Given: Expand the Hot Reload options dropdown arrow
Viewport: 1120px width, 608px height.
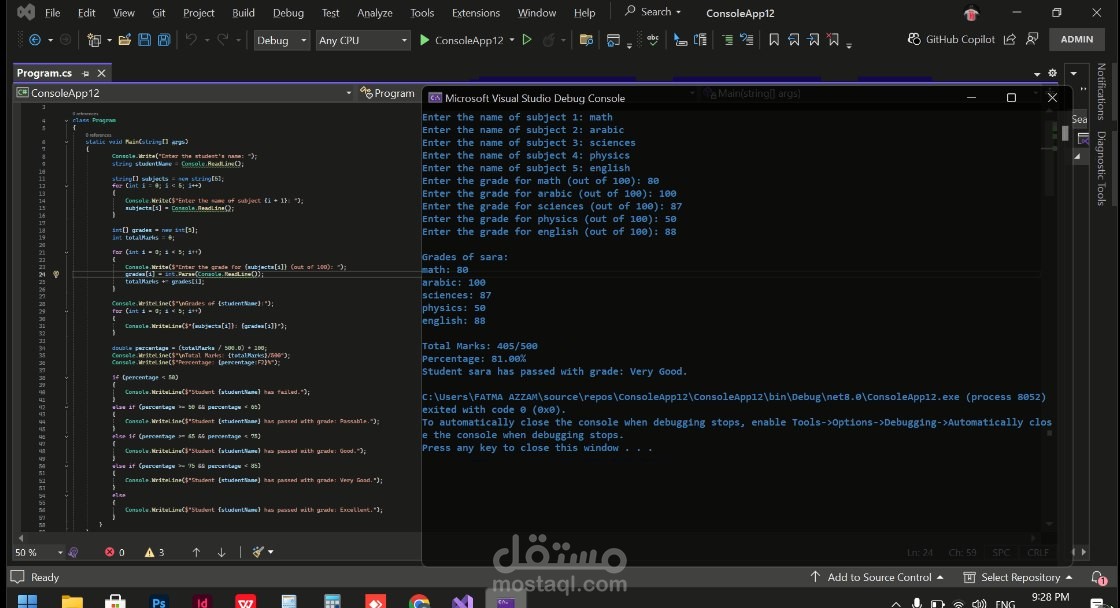Looking at the screenshot, I should click(563, 41).
